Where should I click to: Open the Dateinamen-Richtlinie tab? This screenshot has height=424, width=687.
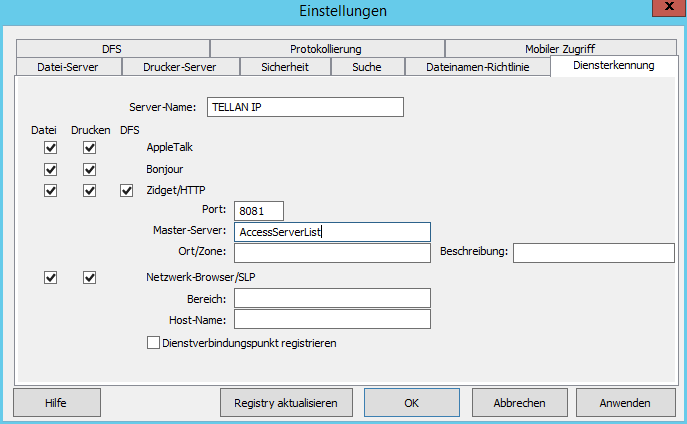click(478, 67)
